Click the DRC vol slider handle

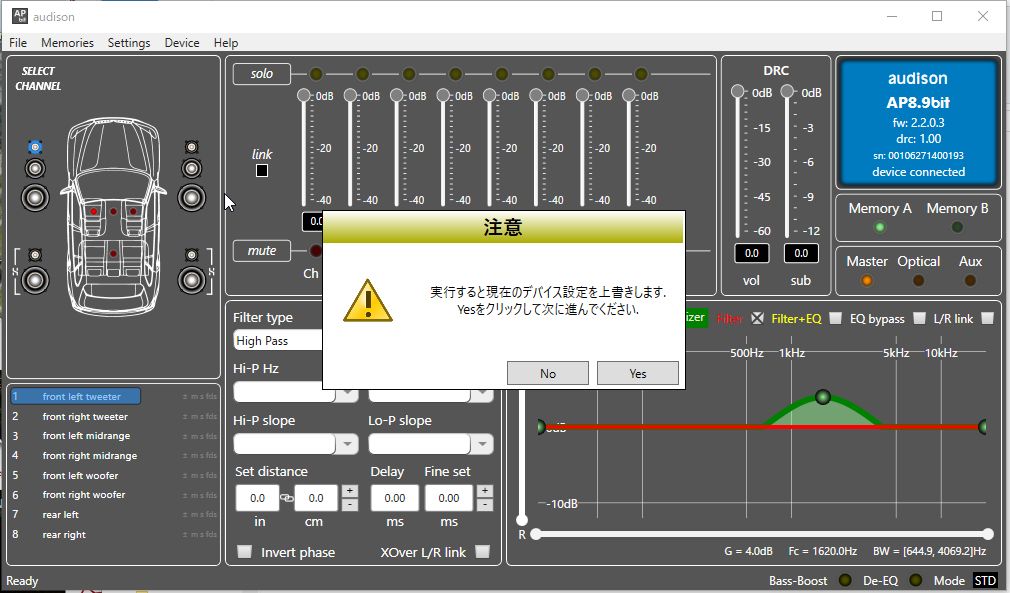(738, 91)
